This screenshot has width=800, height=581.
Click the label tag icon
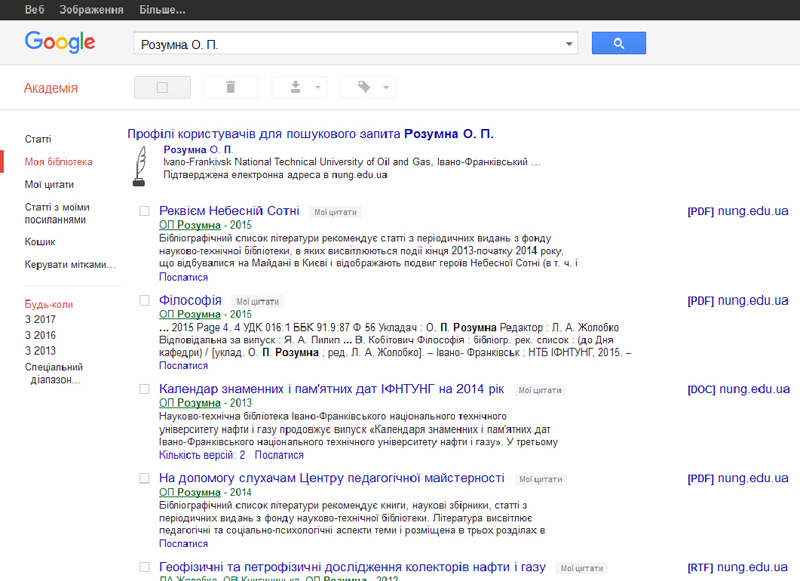tap(364, 87)
